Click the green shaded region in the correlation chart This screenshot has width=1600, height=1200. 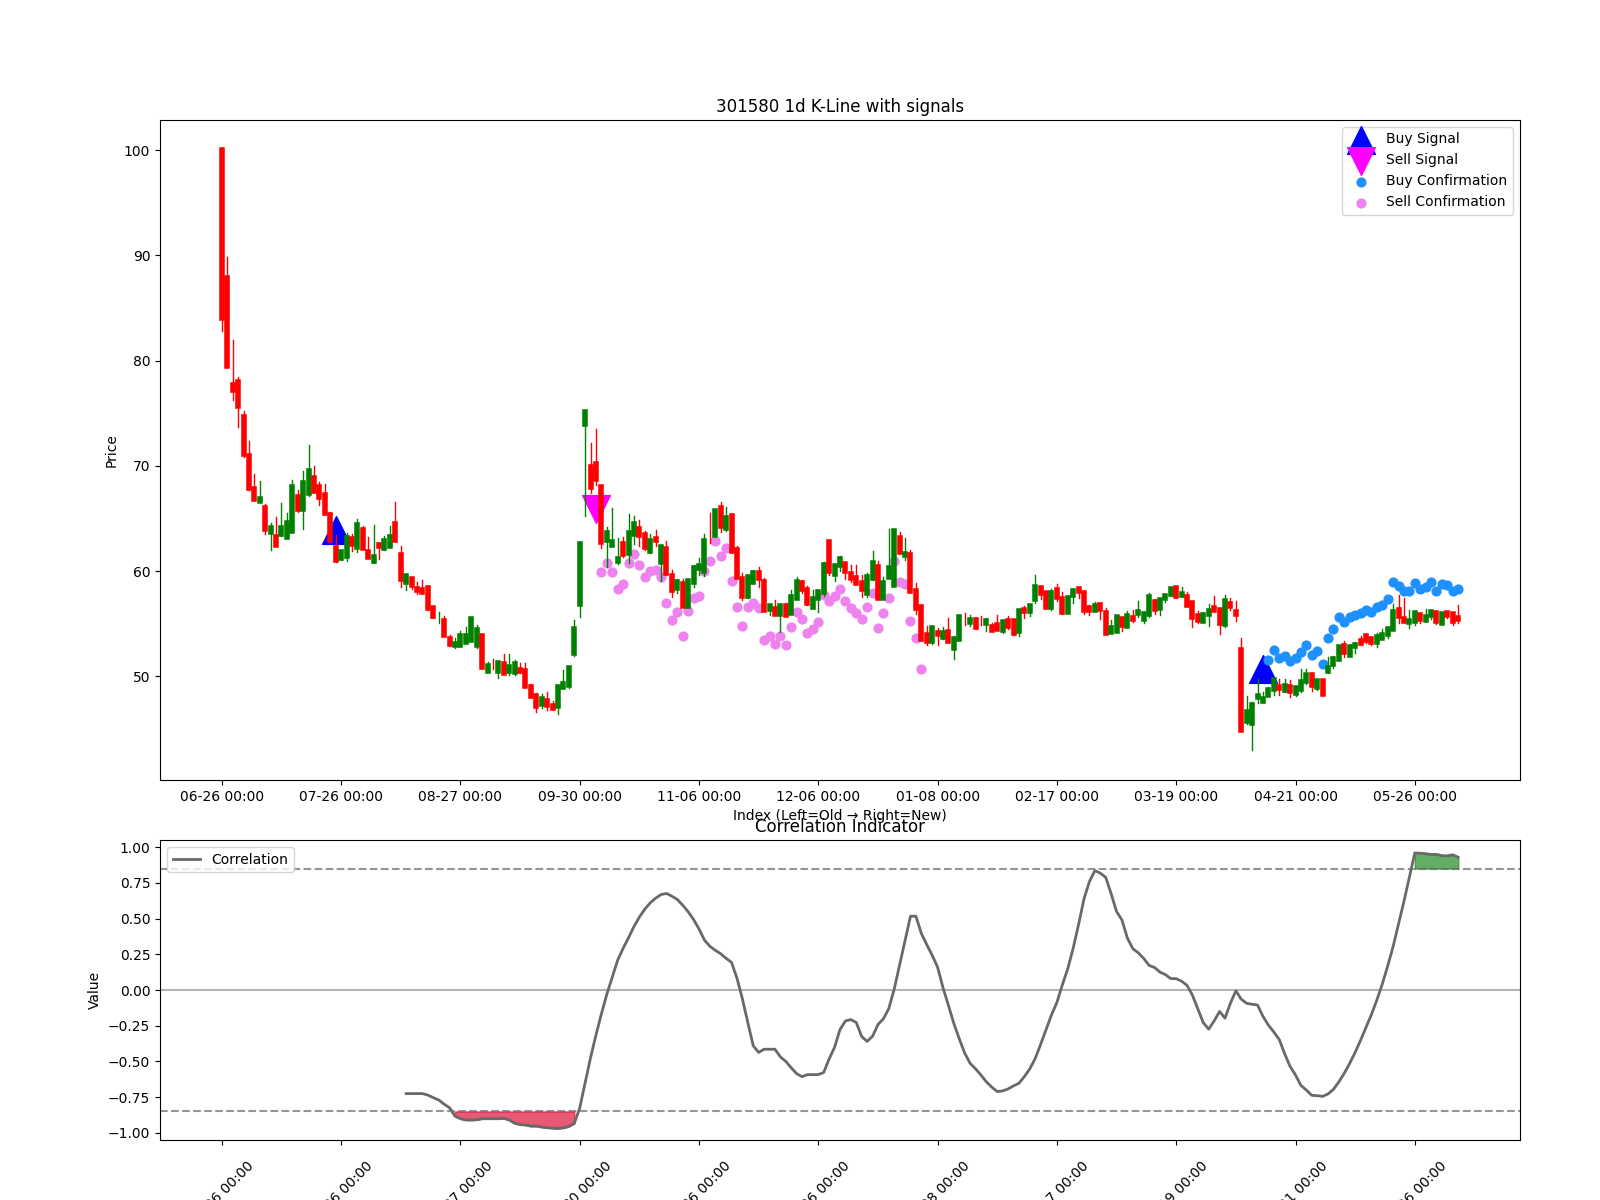tap(1436, 861)
